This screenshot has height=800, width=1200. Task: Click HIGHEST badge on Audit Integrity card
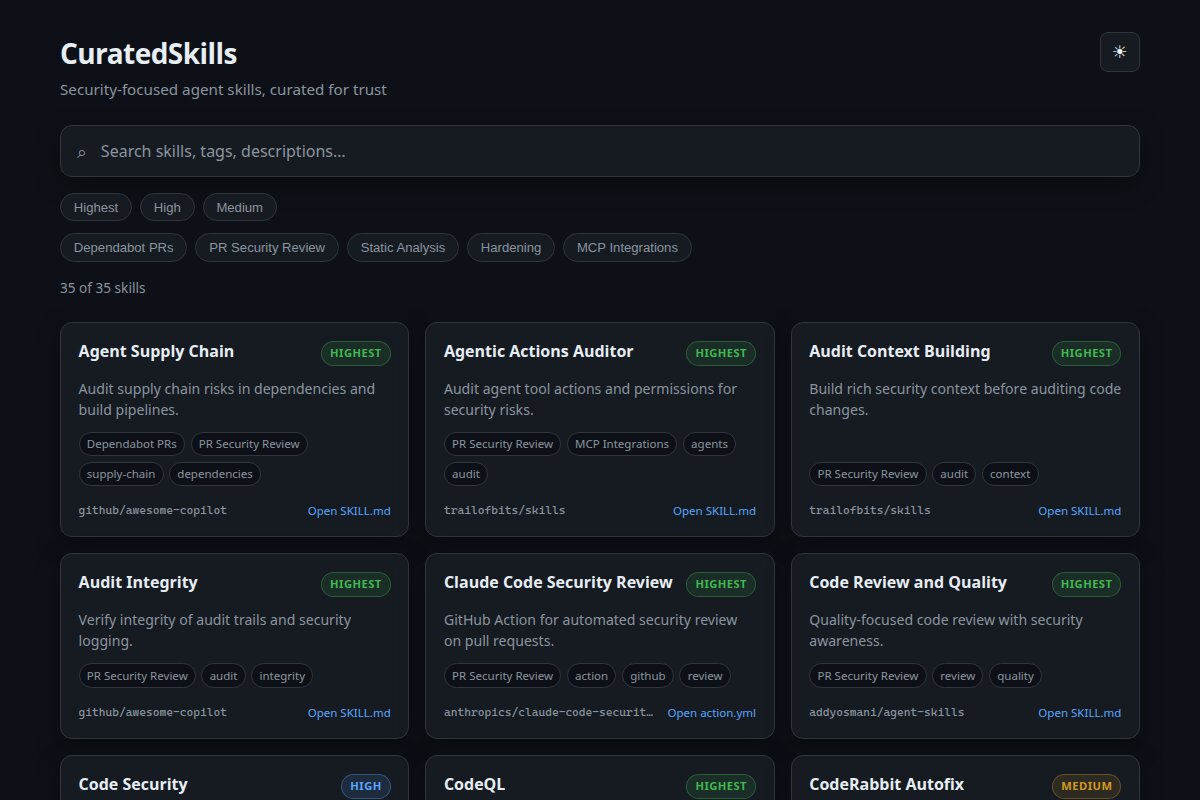(356, 584)
